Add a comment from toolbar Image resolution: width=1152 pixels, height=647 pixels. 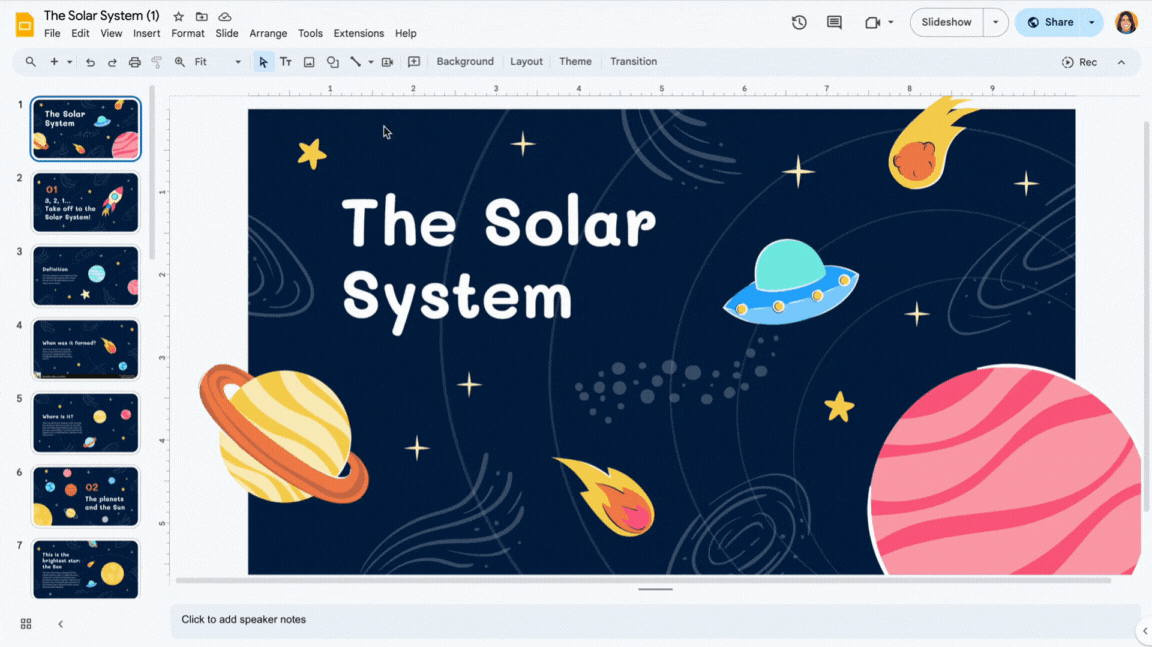tap(414, 62)
